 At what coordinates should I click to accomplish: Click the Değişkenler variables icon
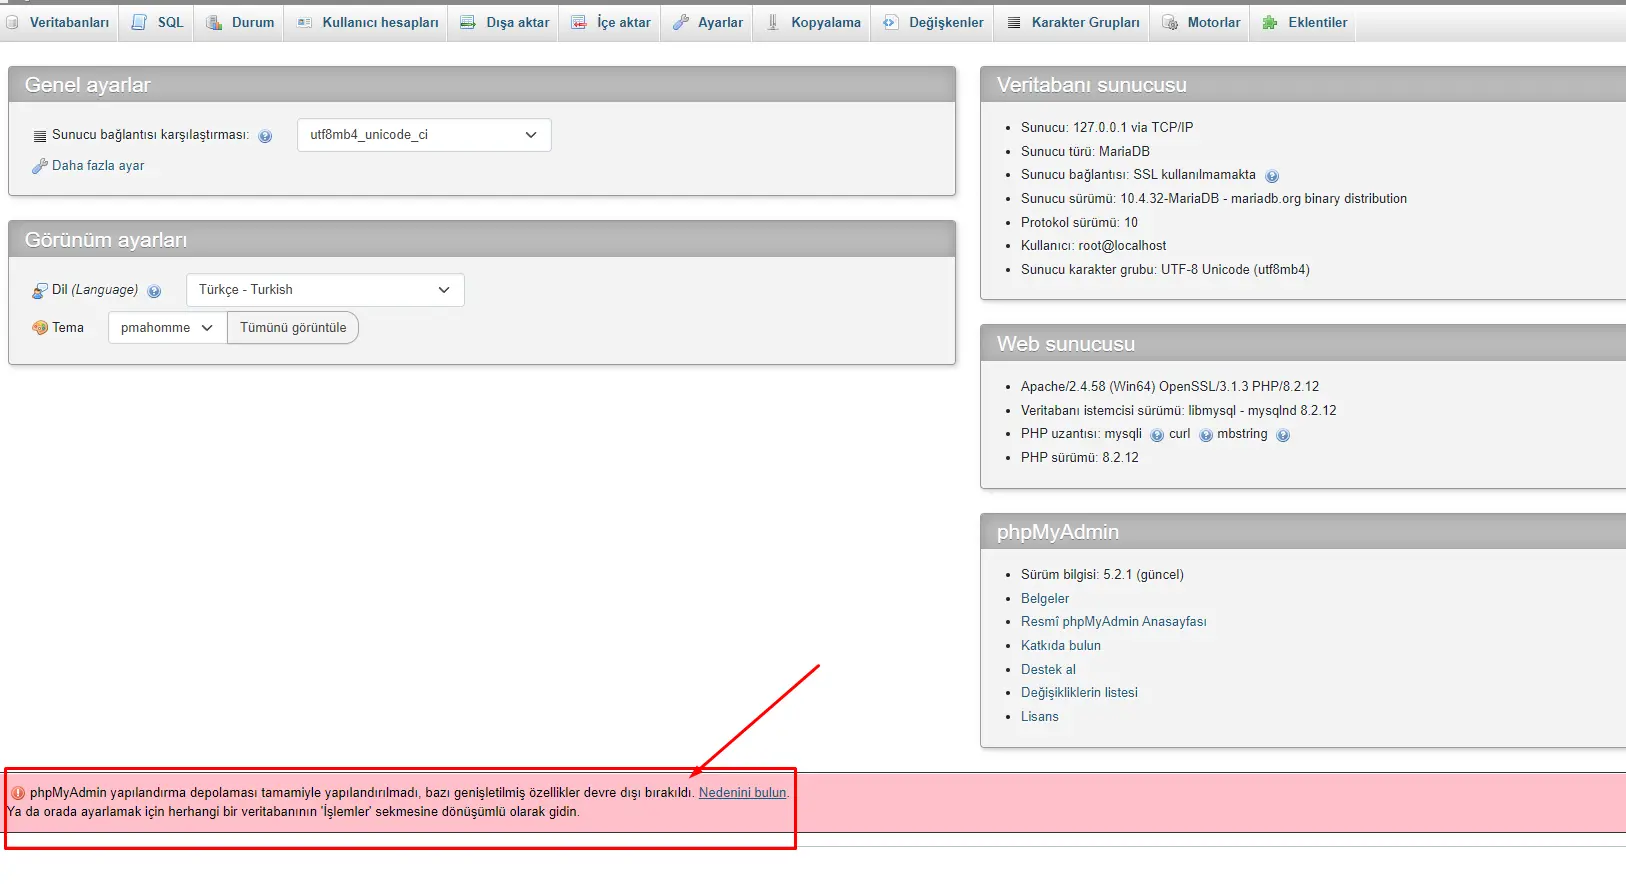(890, 22)
